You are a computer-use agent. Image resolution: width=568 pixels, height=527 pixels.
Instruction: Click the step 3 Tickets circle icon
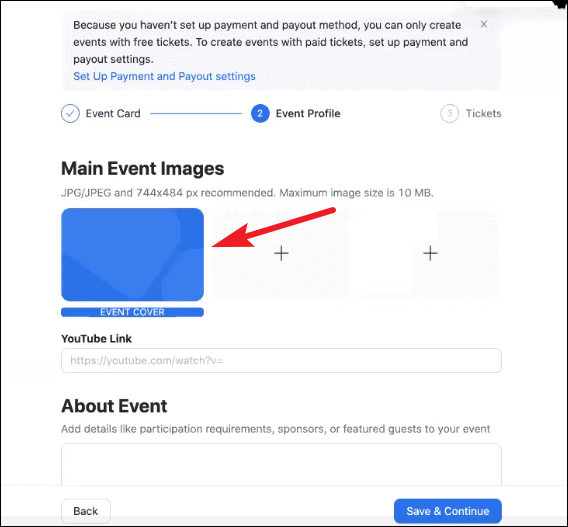coord(450,113)
